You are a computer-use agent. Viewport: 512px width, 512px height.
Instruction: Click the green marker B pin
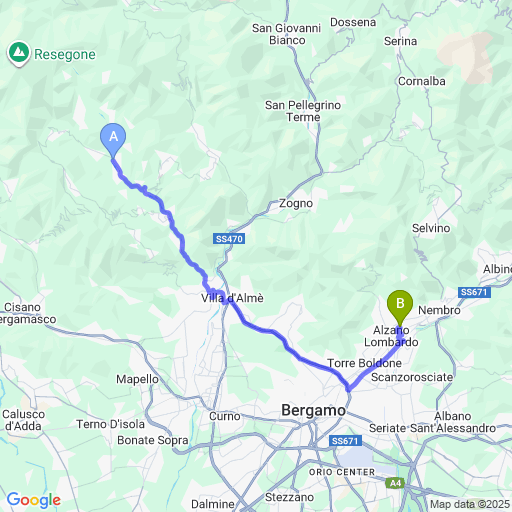pyautogui.click(x=400, y=307)
